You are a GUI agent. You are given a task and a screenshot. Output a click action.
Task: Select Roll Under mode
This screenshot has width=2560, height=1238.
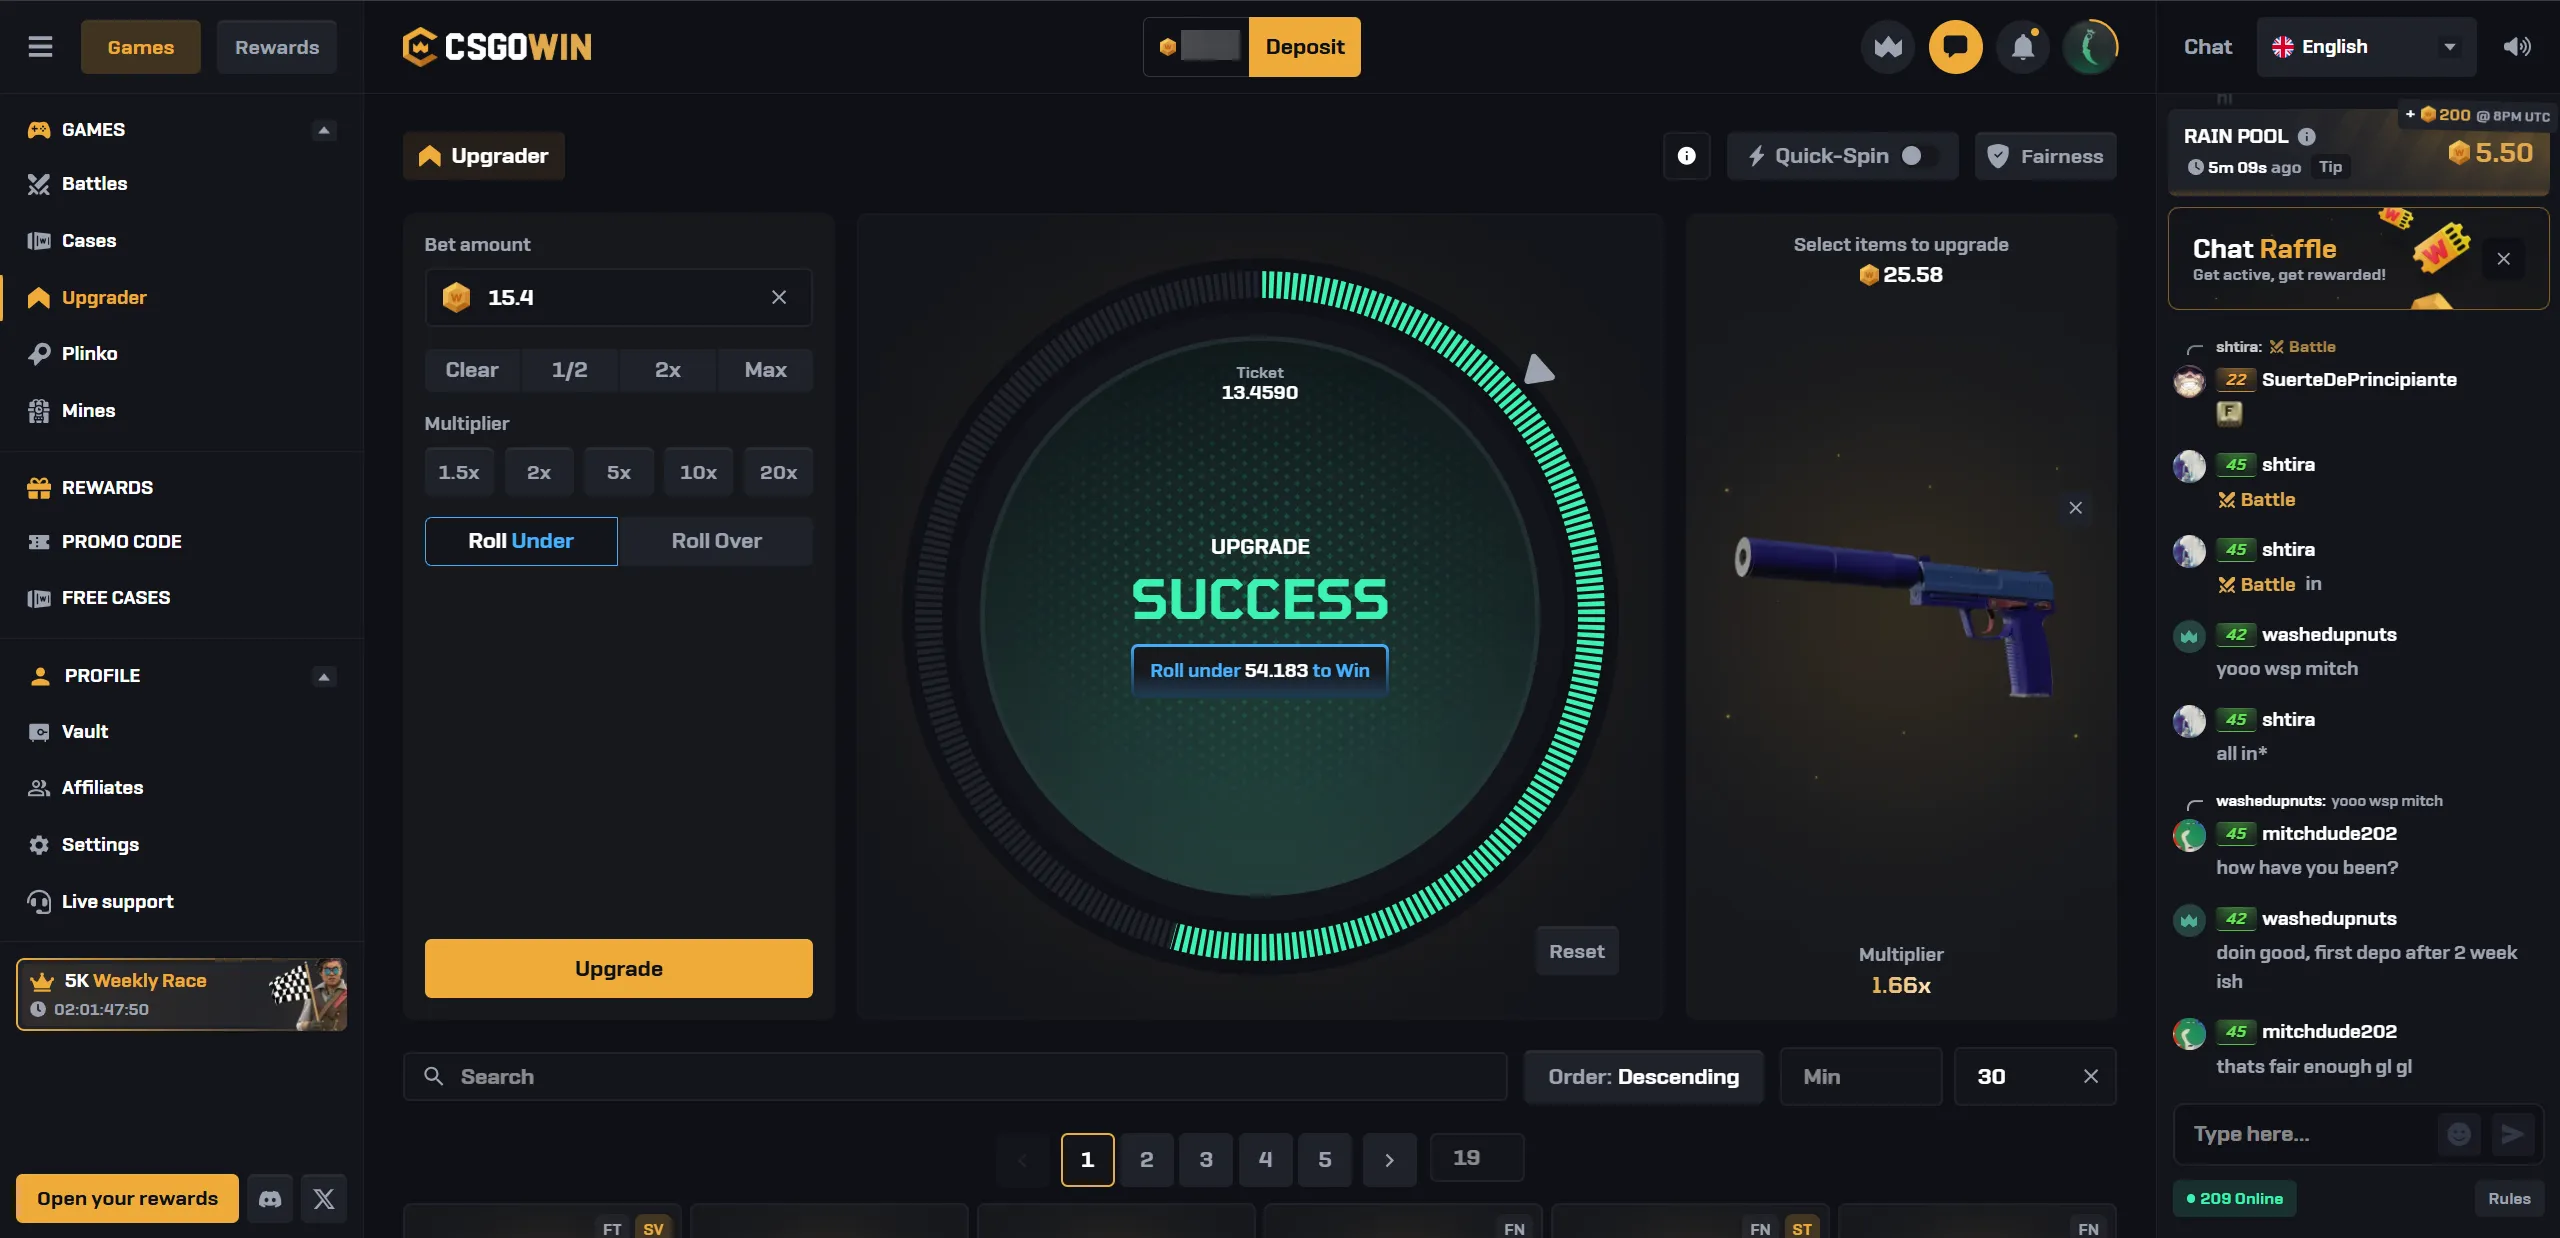pos(521,541)
